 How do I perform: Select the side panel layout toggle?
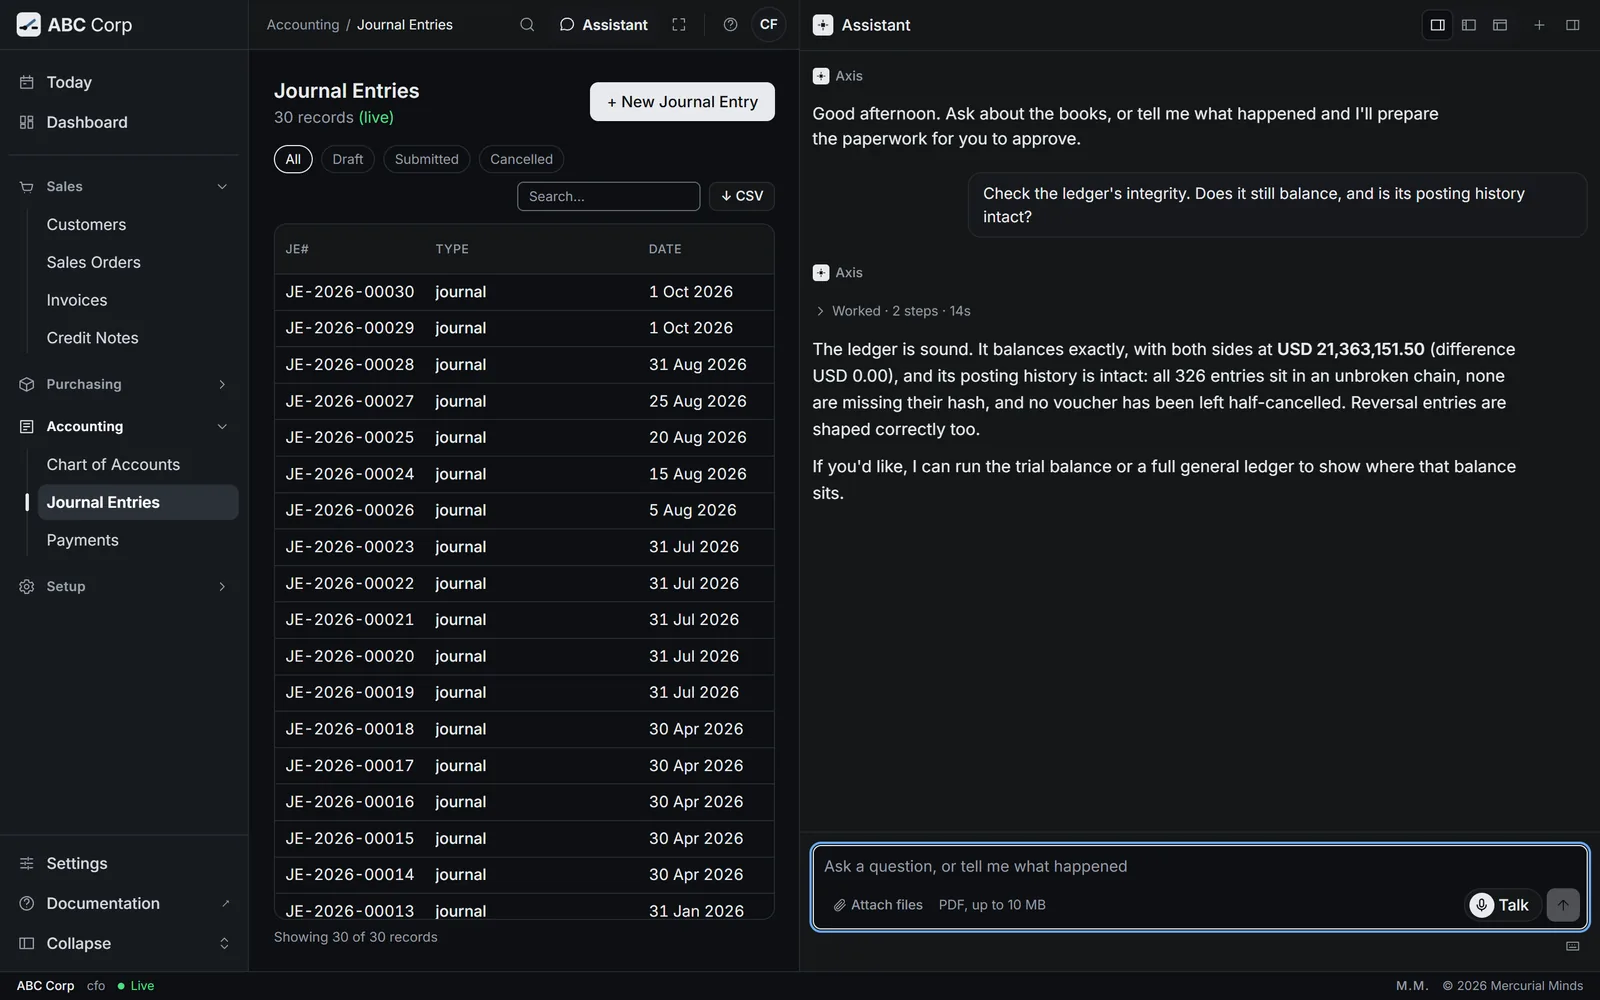point(1437,25)
